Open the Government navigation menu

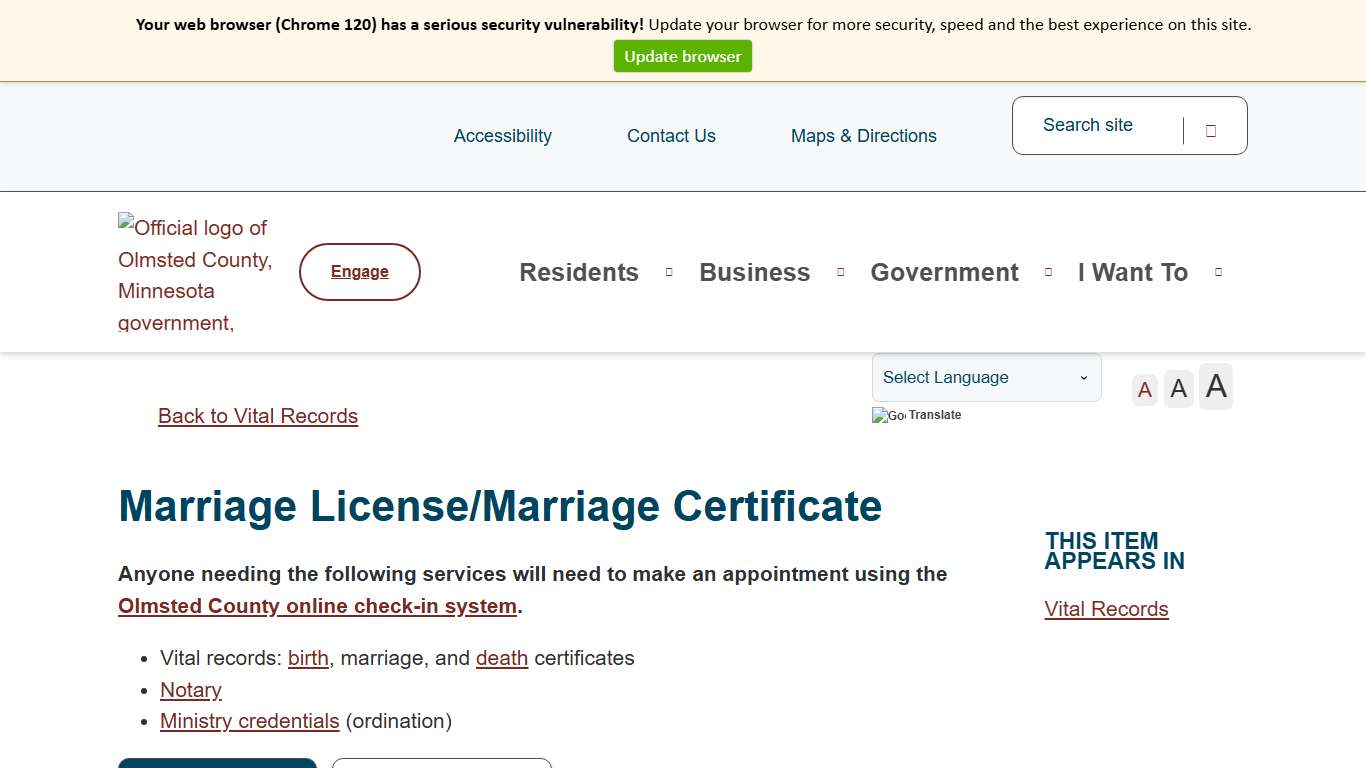pyautogui.click(x=944, y=271)
